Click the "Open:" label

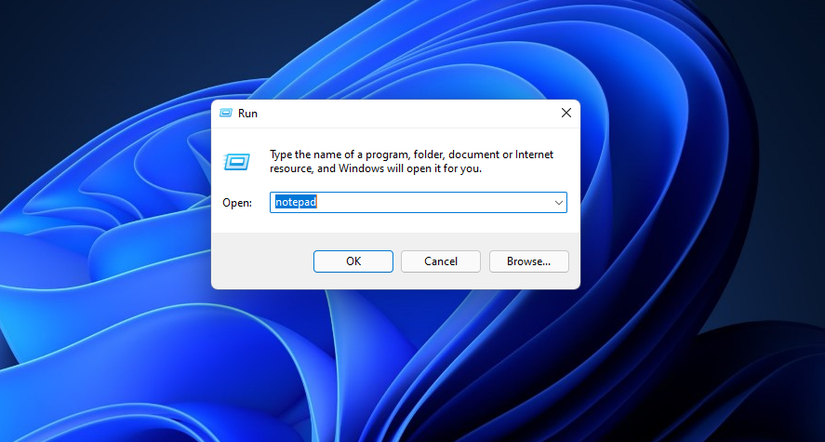click(x=237, y=203)
